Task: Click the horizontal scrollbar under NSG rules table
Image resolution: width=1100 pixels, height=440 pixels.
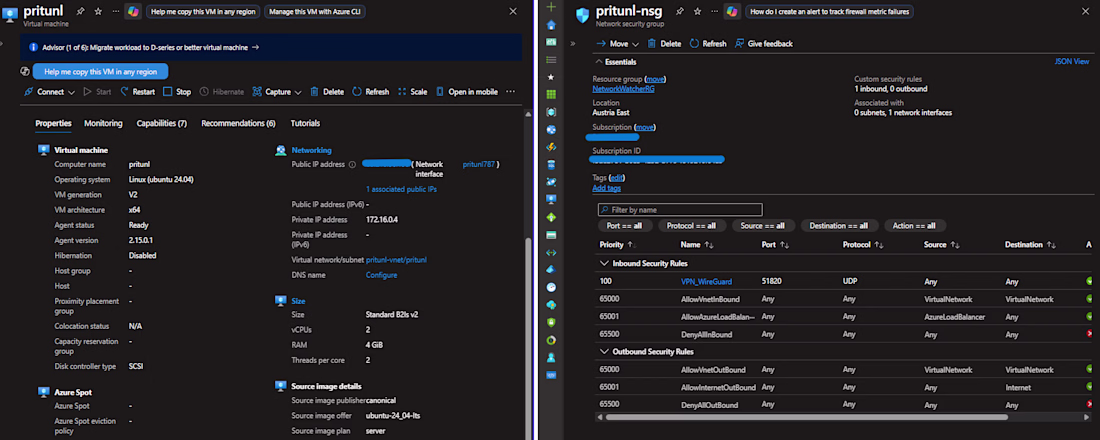Action: pyautogui.click(x=805, y=417)
